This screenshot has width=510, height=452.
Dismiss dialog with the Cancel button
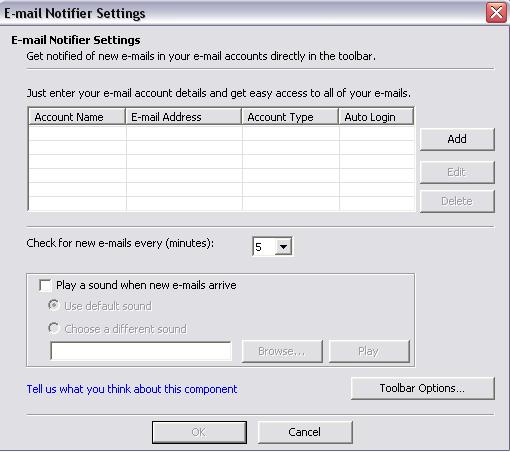click(x=305, y=432)
